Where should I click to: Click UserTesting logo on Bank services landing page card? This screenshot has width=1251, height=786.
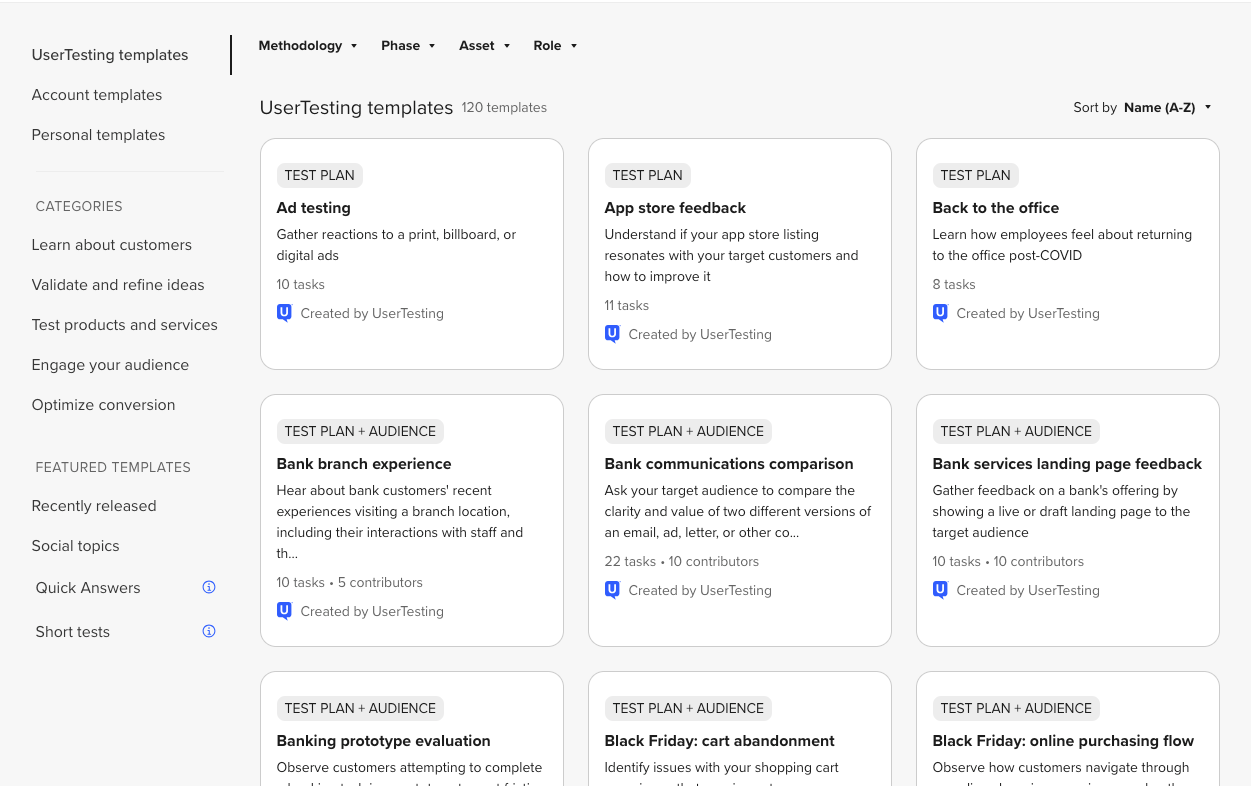tap(940, 590)
